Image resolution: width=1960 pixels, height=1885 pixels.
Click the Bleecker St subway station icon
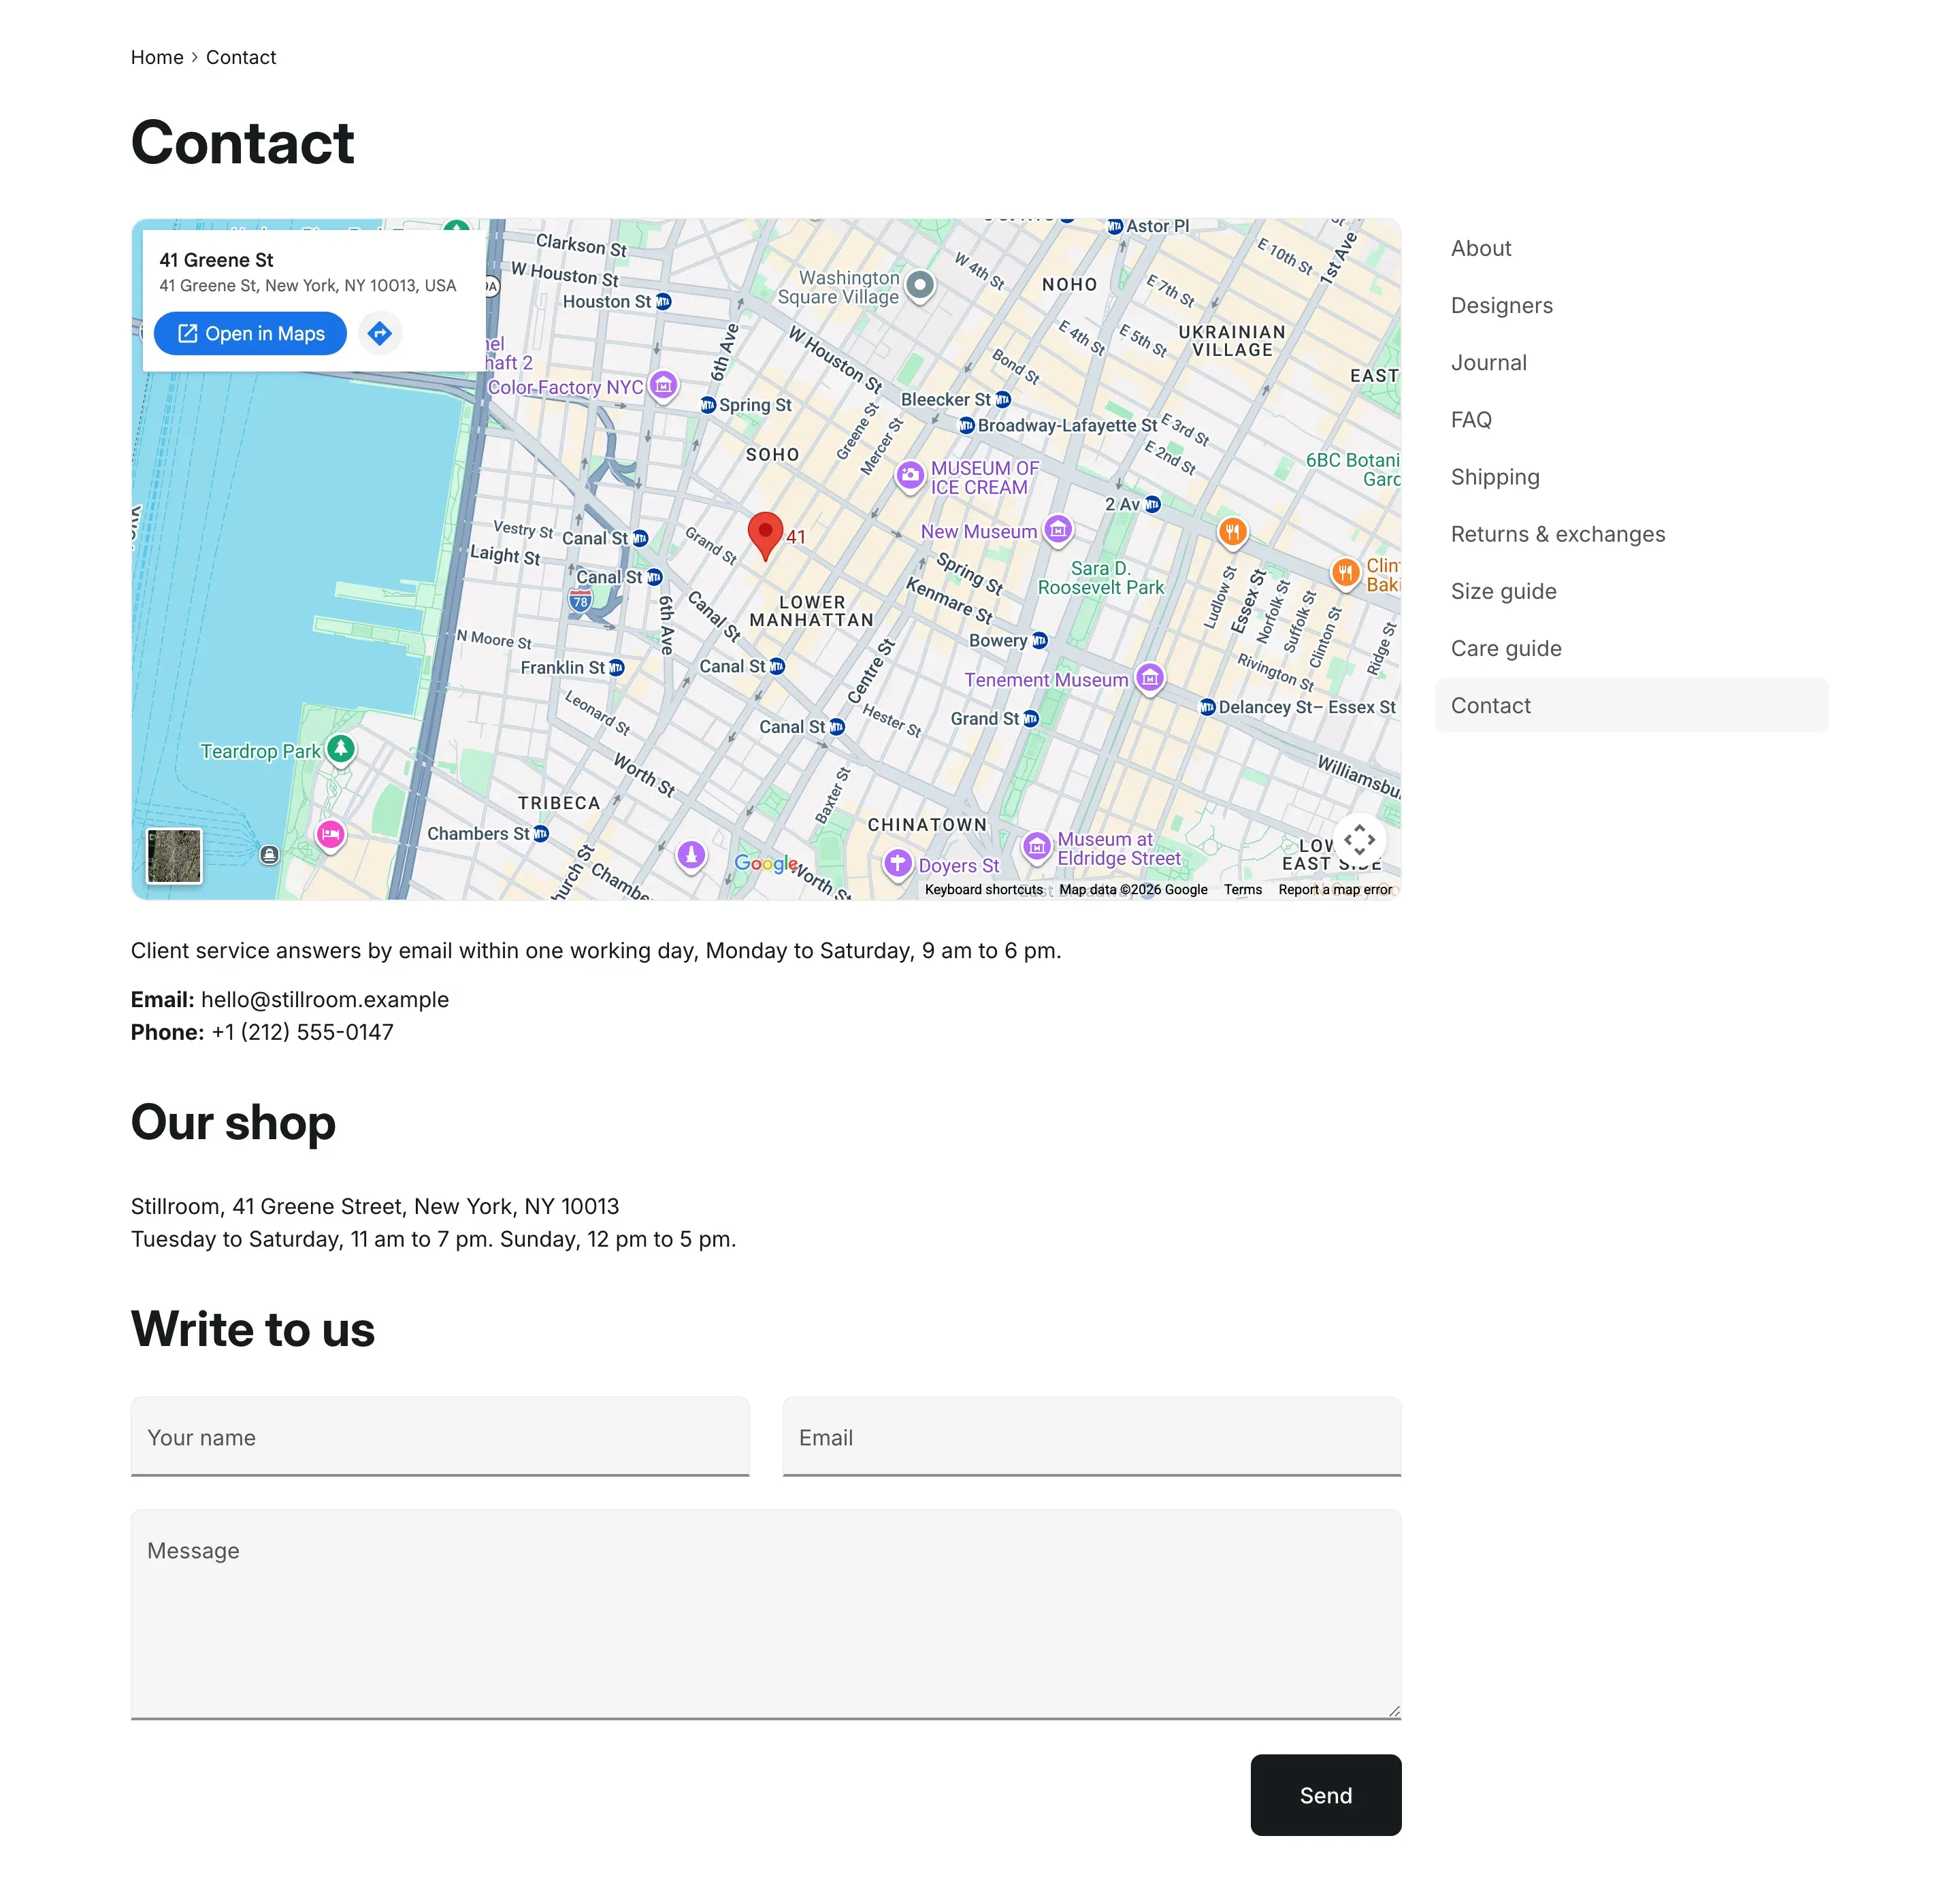(x=1003, y=400)
